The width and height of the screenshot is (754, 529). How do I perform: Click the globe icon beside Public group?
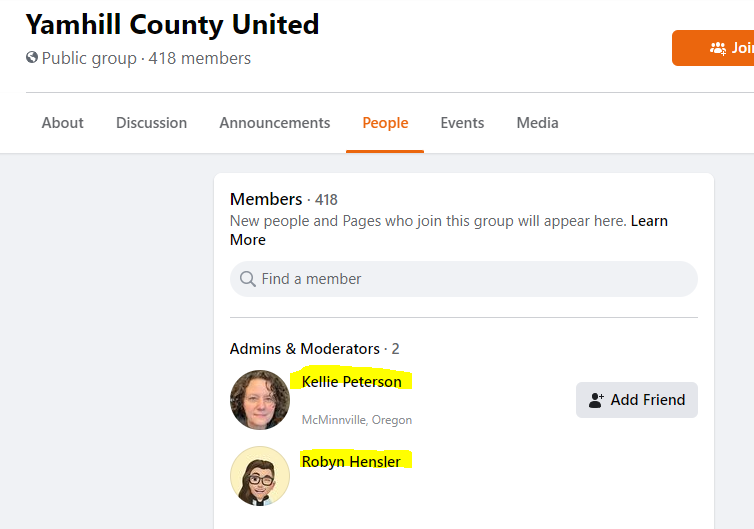(32, 58)
